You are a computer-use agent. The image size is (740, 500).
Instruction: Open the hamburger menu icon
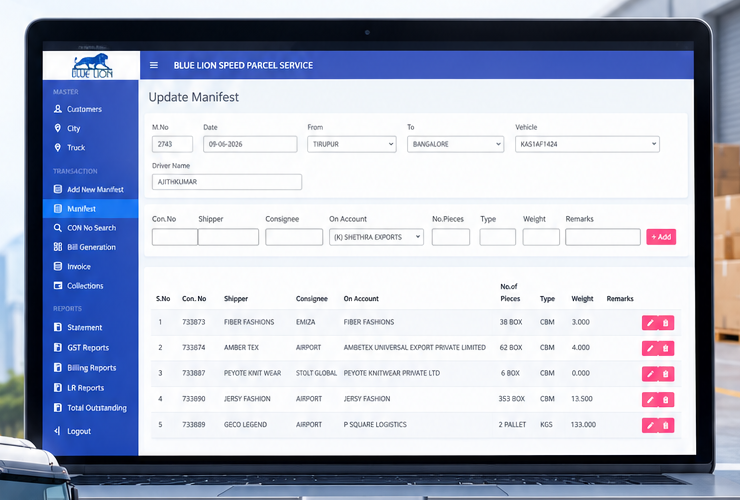coord(154,65)
